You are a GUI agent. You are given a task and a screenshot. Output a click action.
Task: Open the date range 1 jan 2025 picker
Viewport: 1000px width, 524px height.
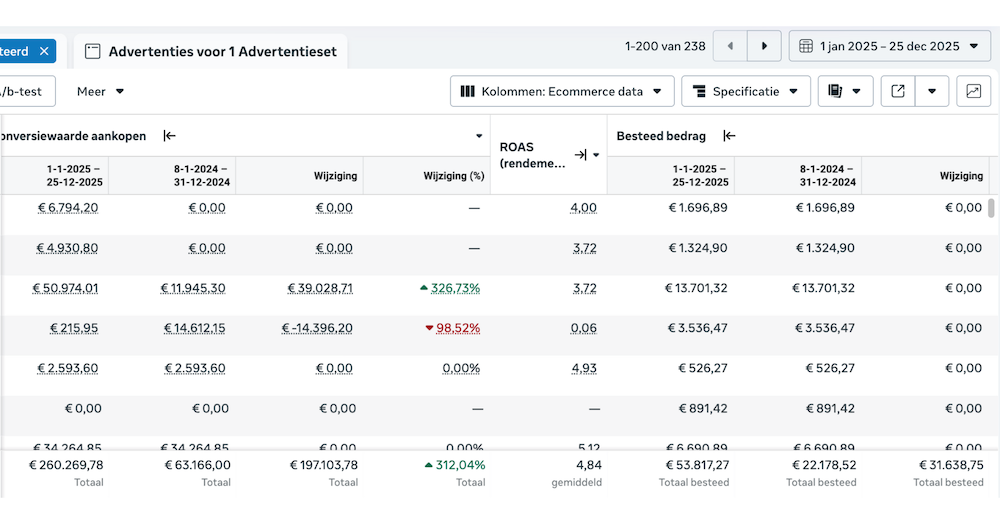[890, 46]
